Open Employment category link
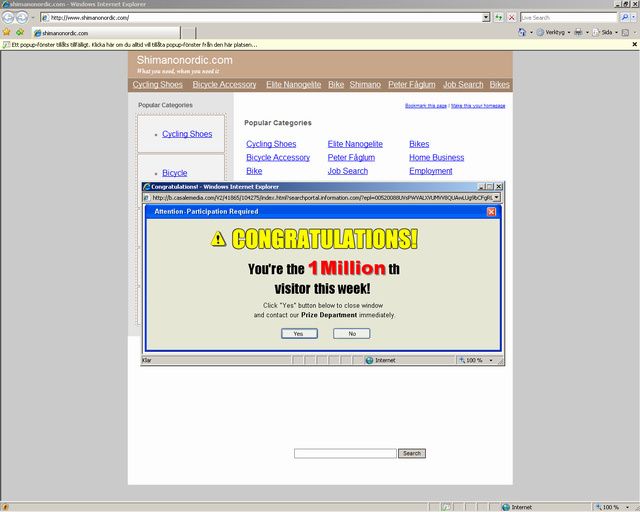The height and width of the screenshot is (512, 640). pyautogui.click(x=431, y=171)
